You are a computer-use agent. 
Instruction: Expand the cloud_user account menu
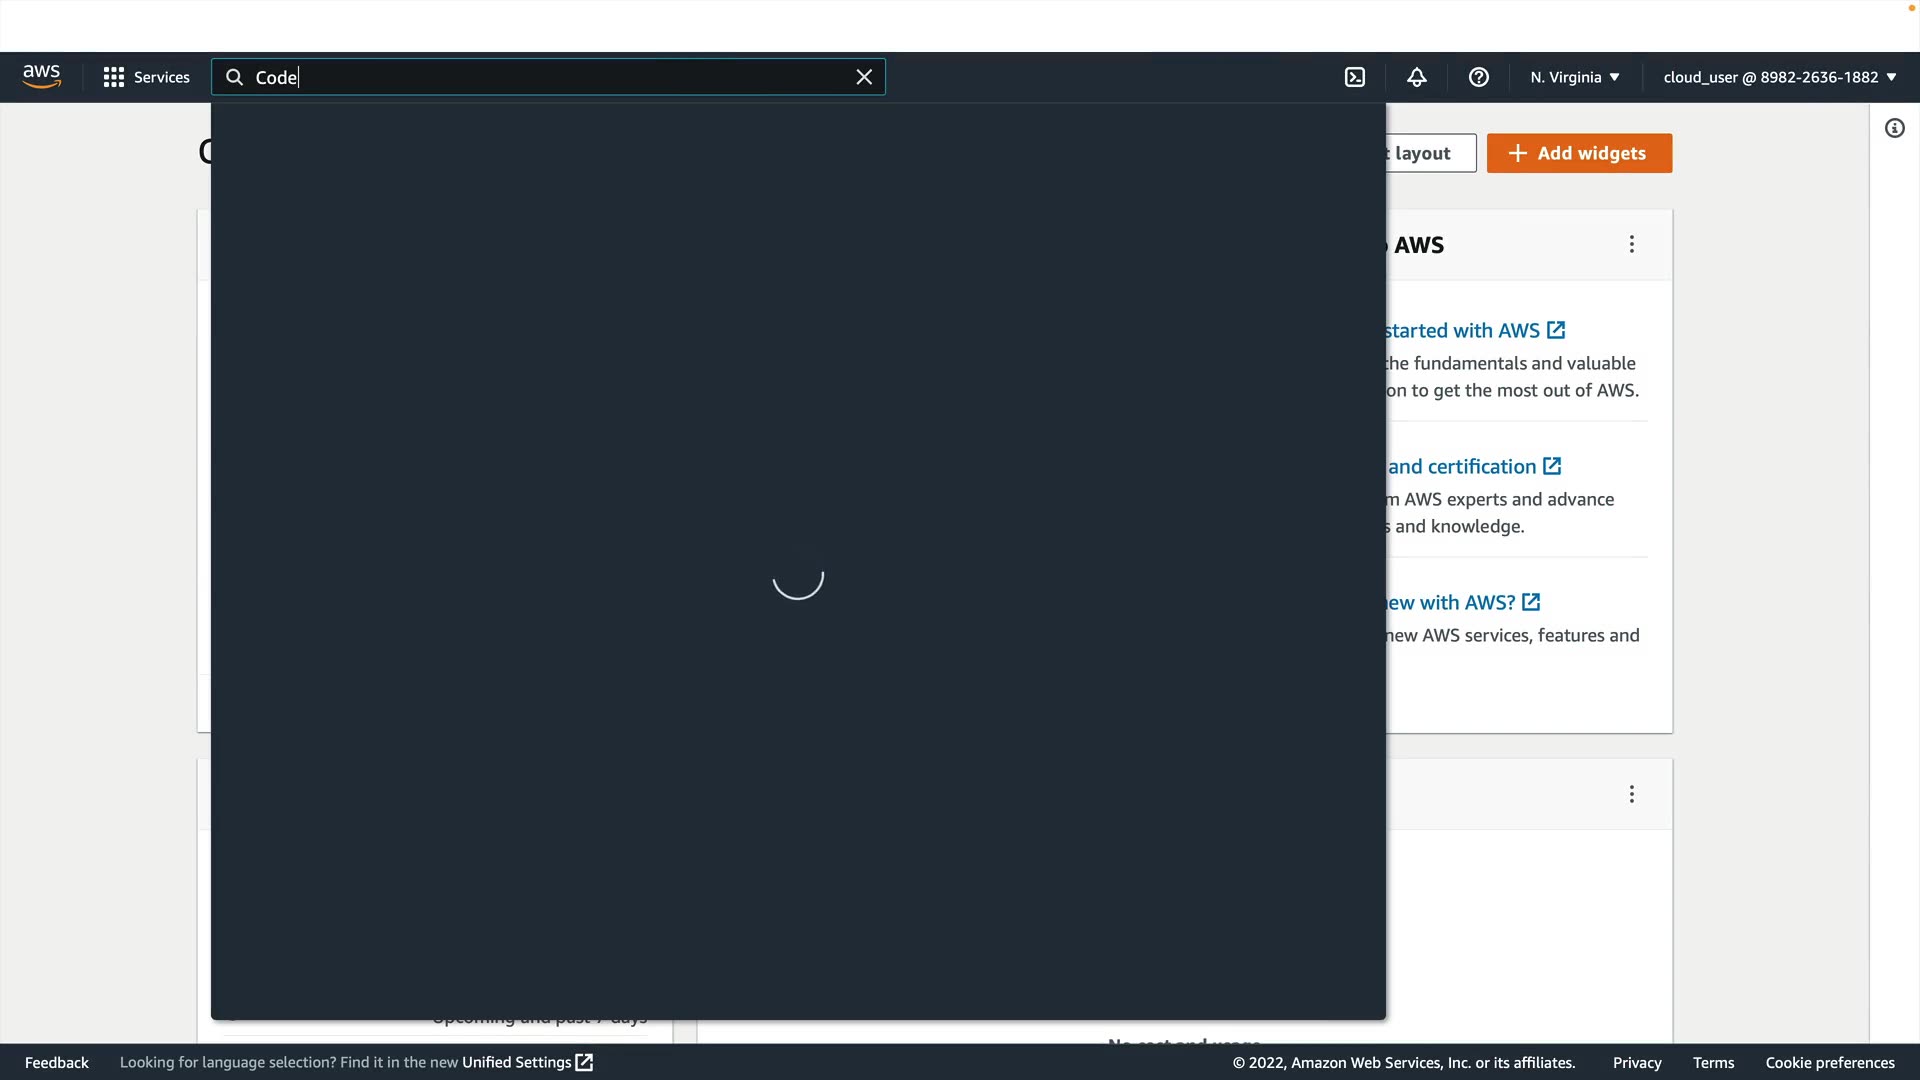pos(1780,77)
